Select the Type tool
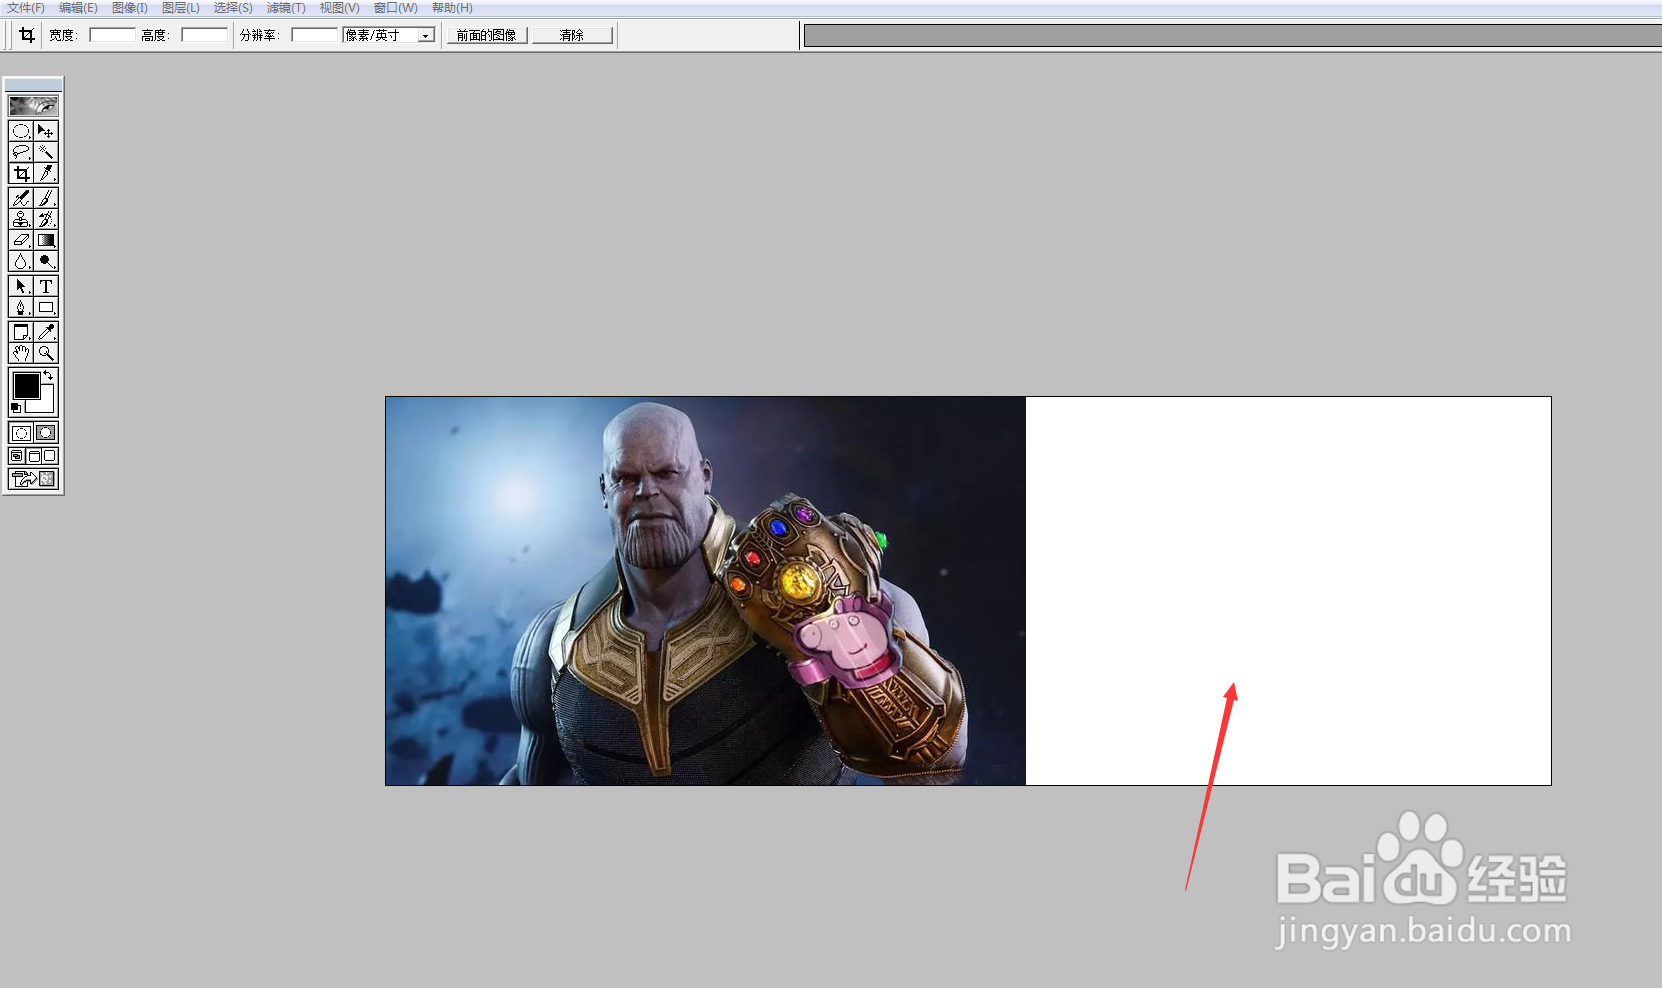1662x988 pixels. (x=46, y=286)
